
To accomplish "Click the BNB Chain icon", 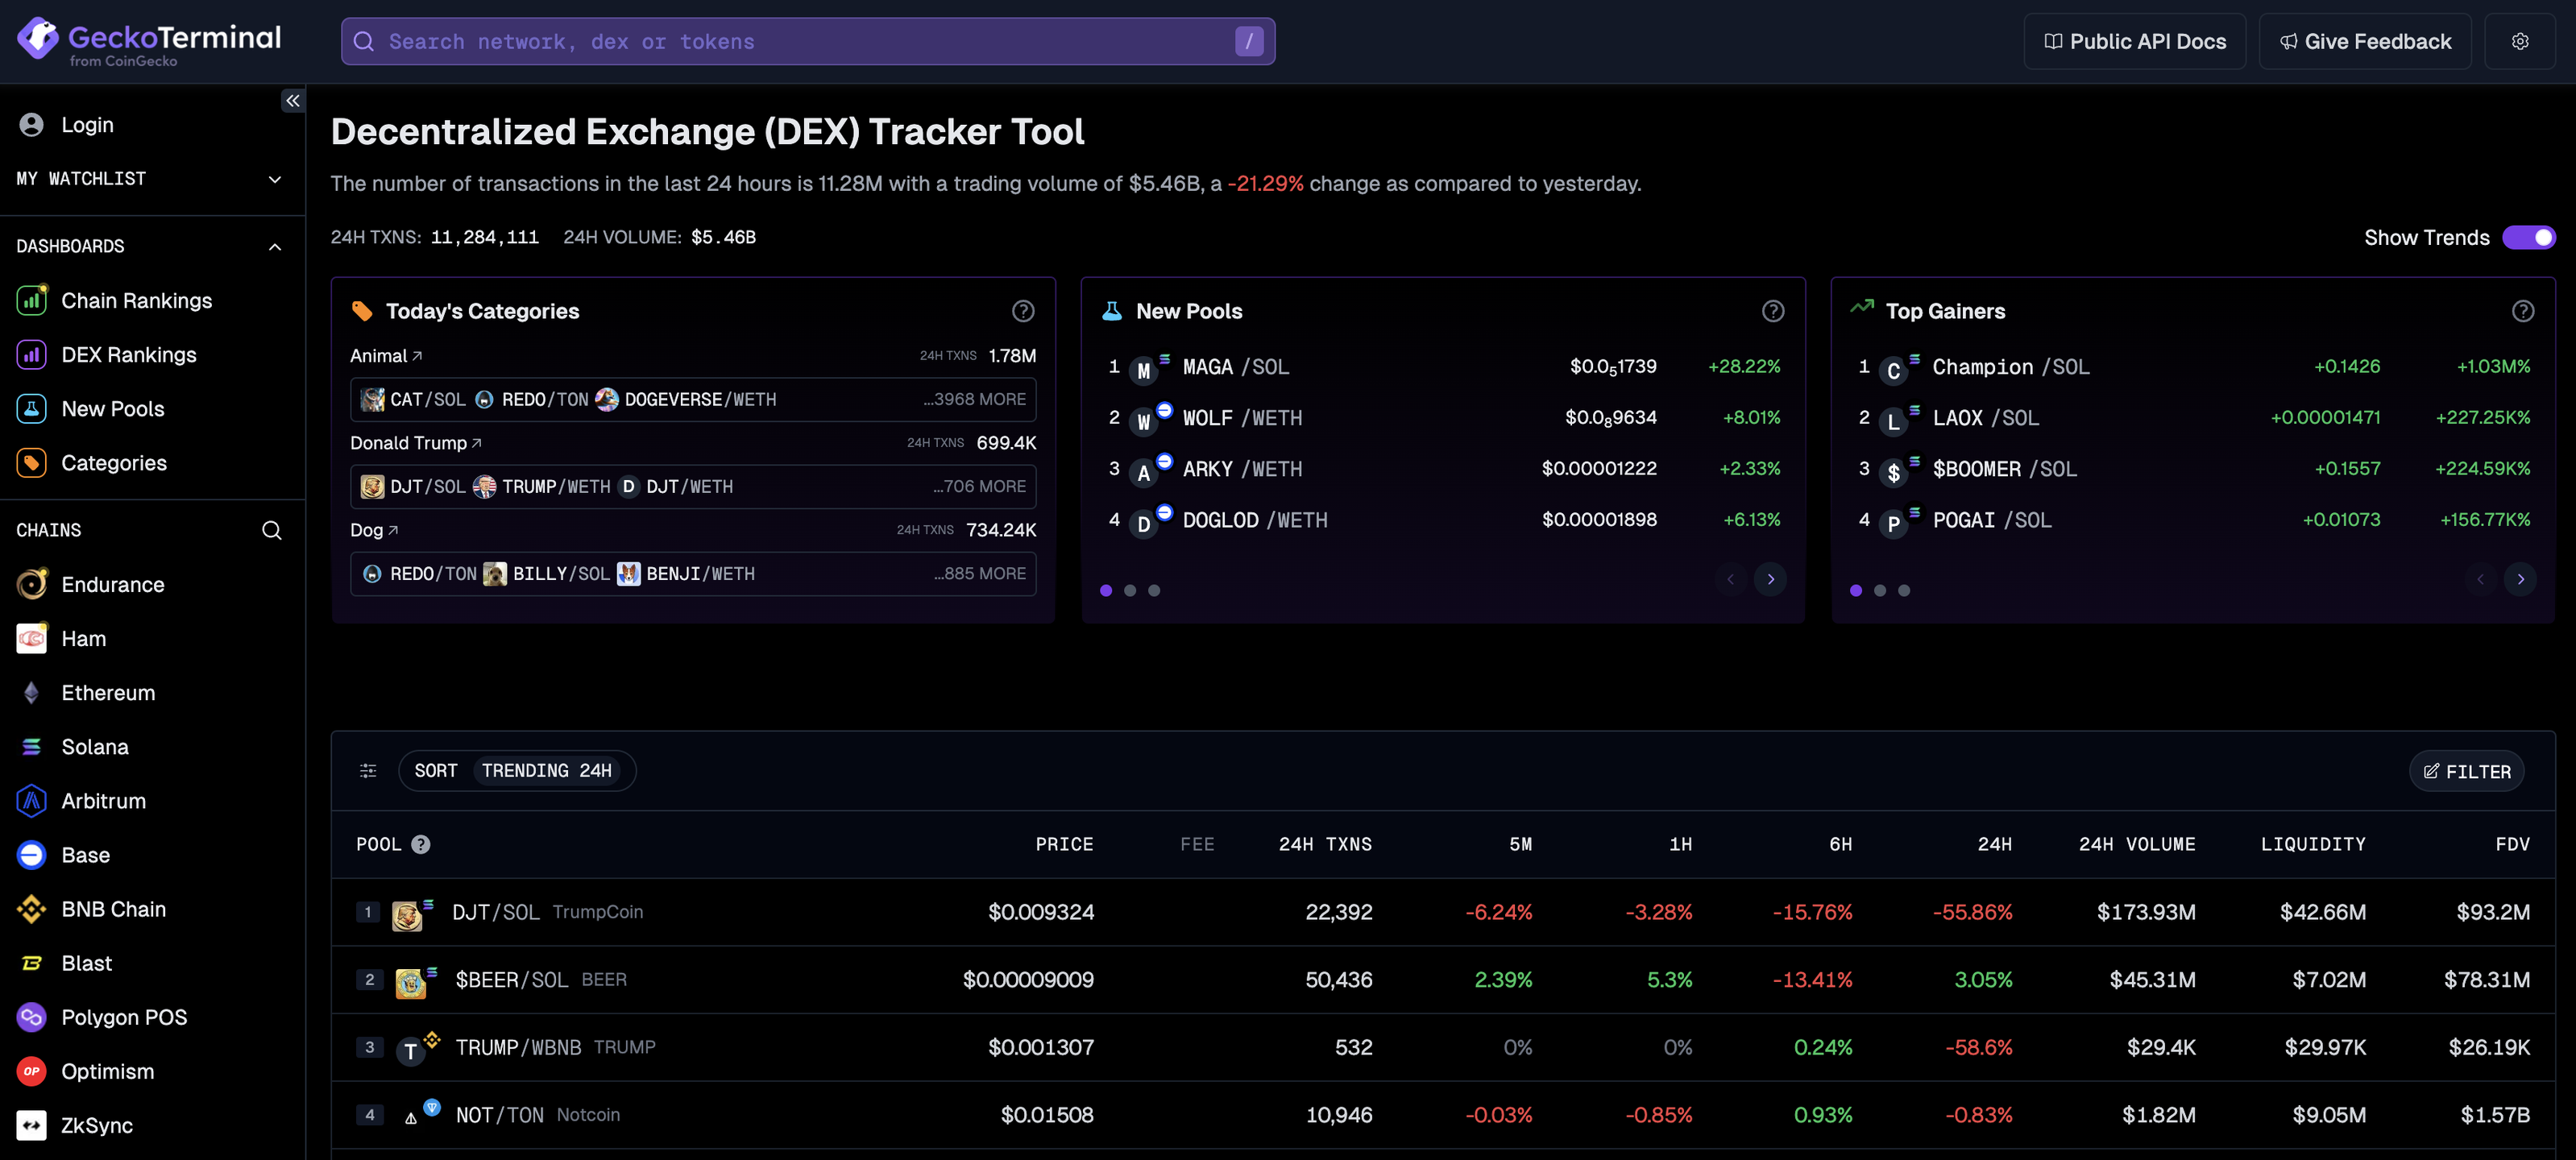I will (x=30, y=909).
